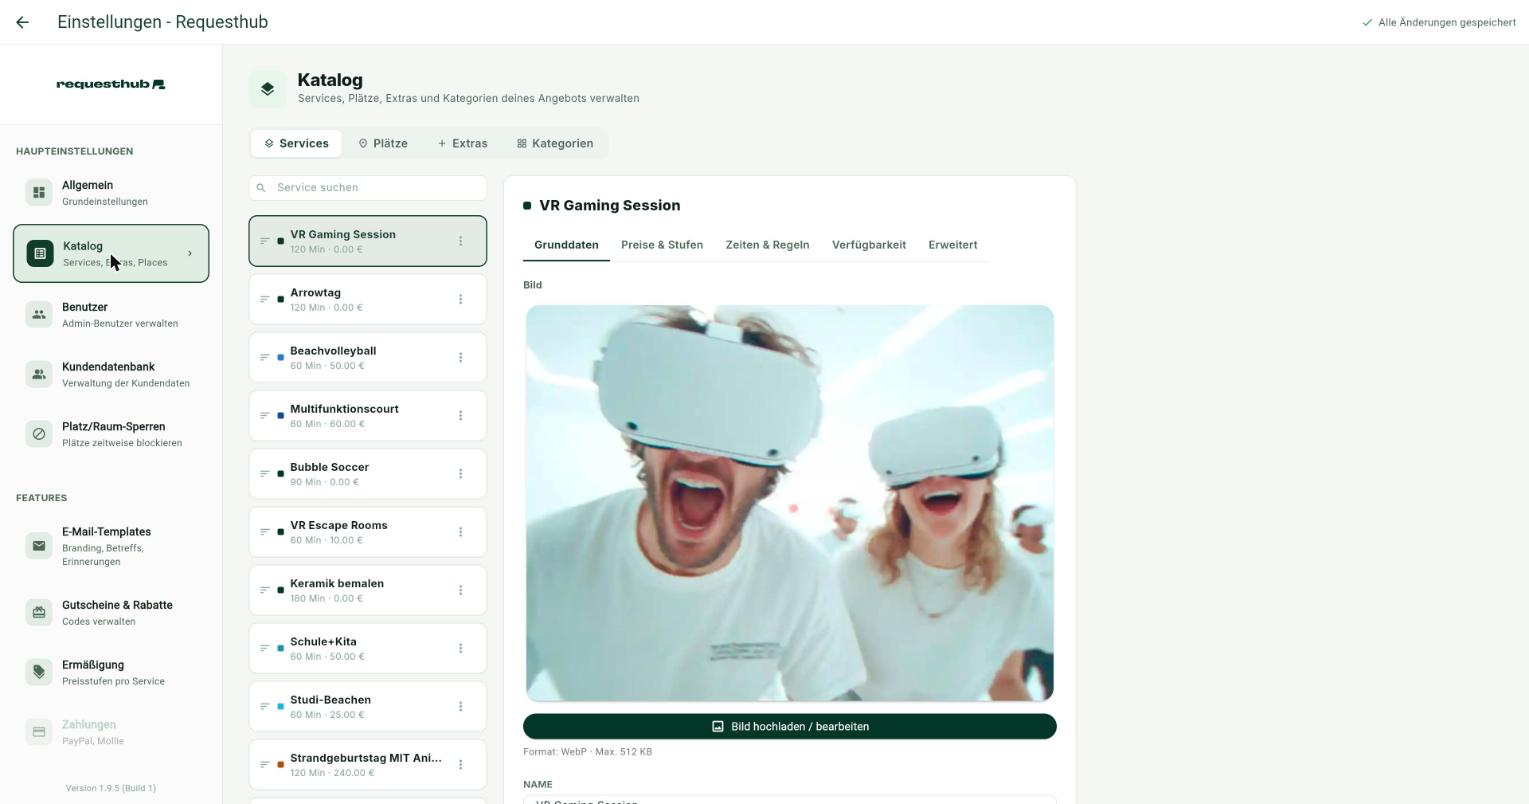Screen dimensions: 1529x804
Task: Focus the Service suchen search field
Action: [368, 188]
